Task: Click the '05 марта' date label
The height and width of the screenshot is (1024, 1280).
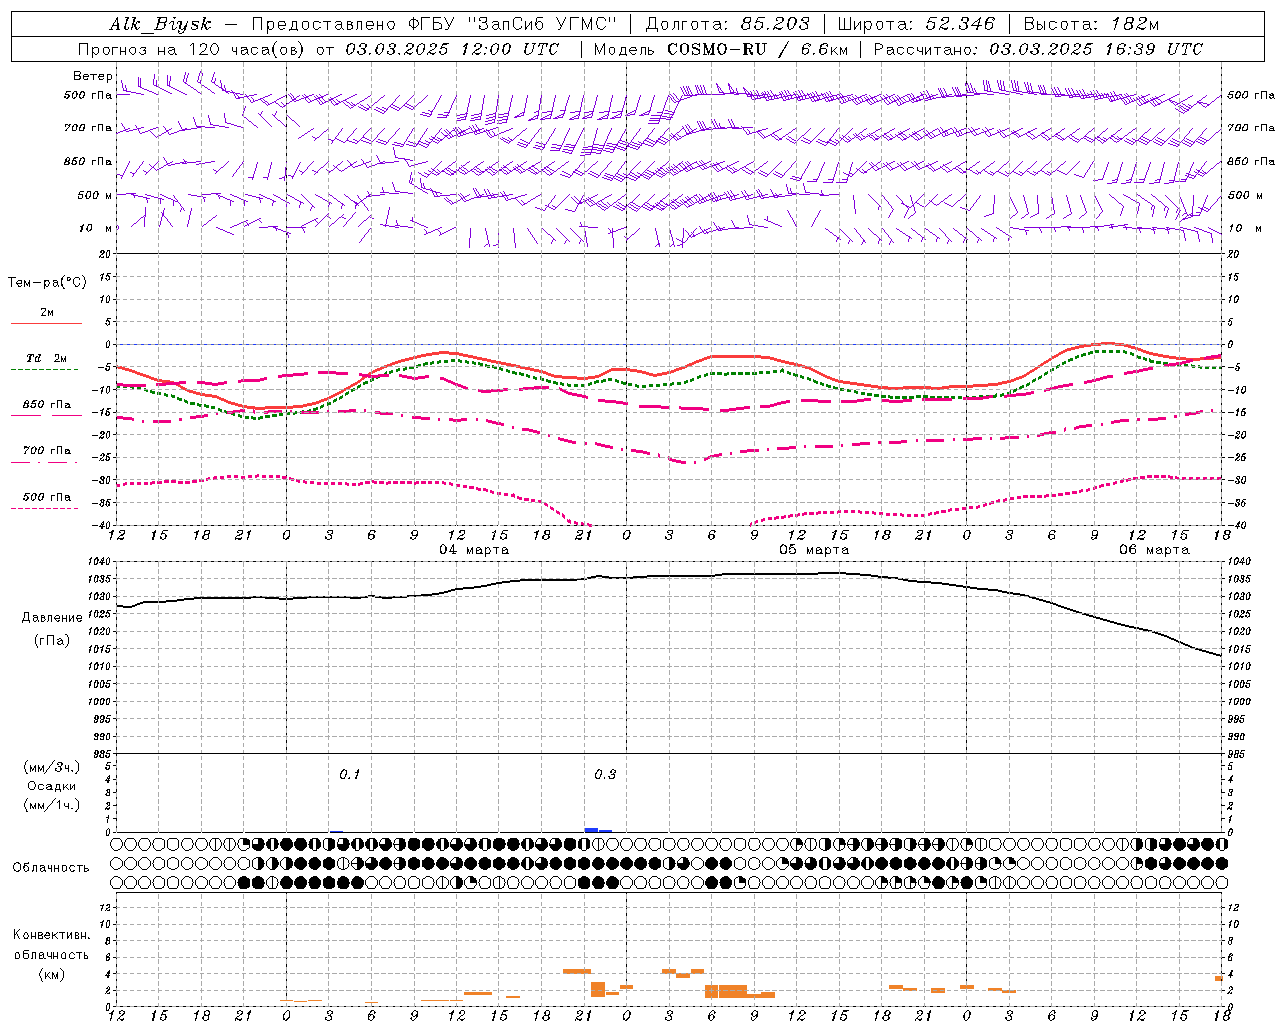Action: pyautogui.click(x=814, y=550)
